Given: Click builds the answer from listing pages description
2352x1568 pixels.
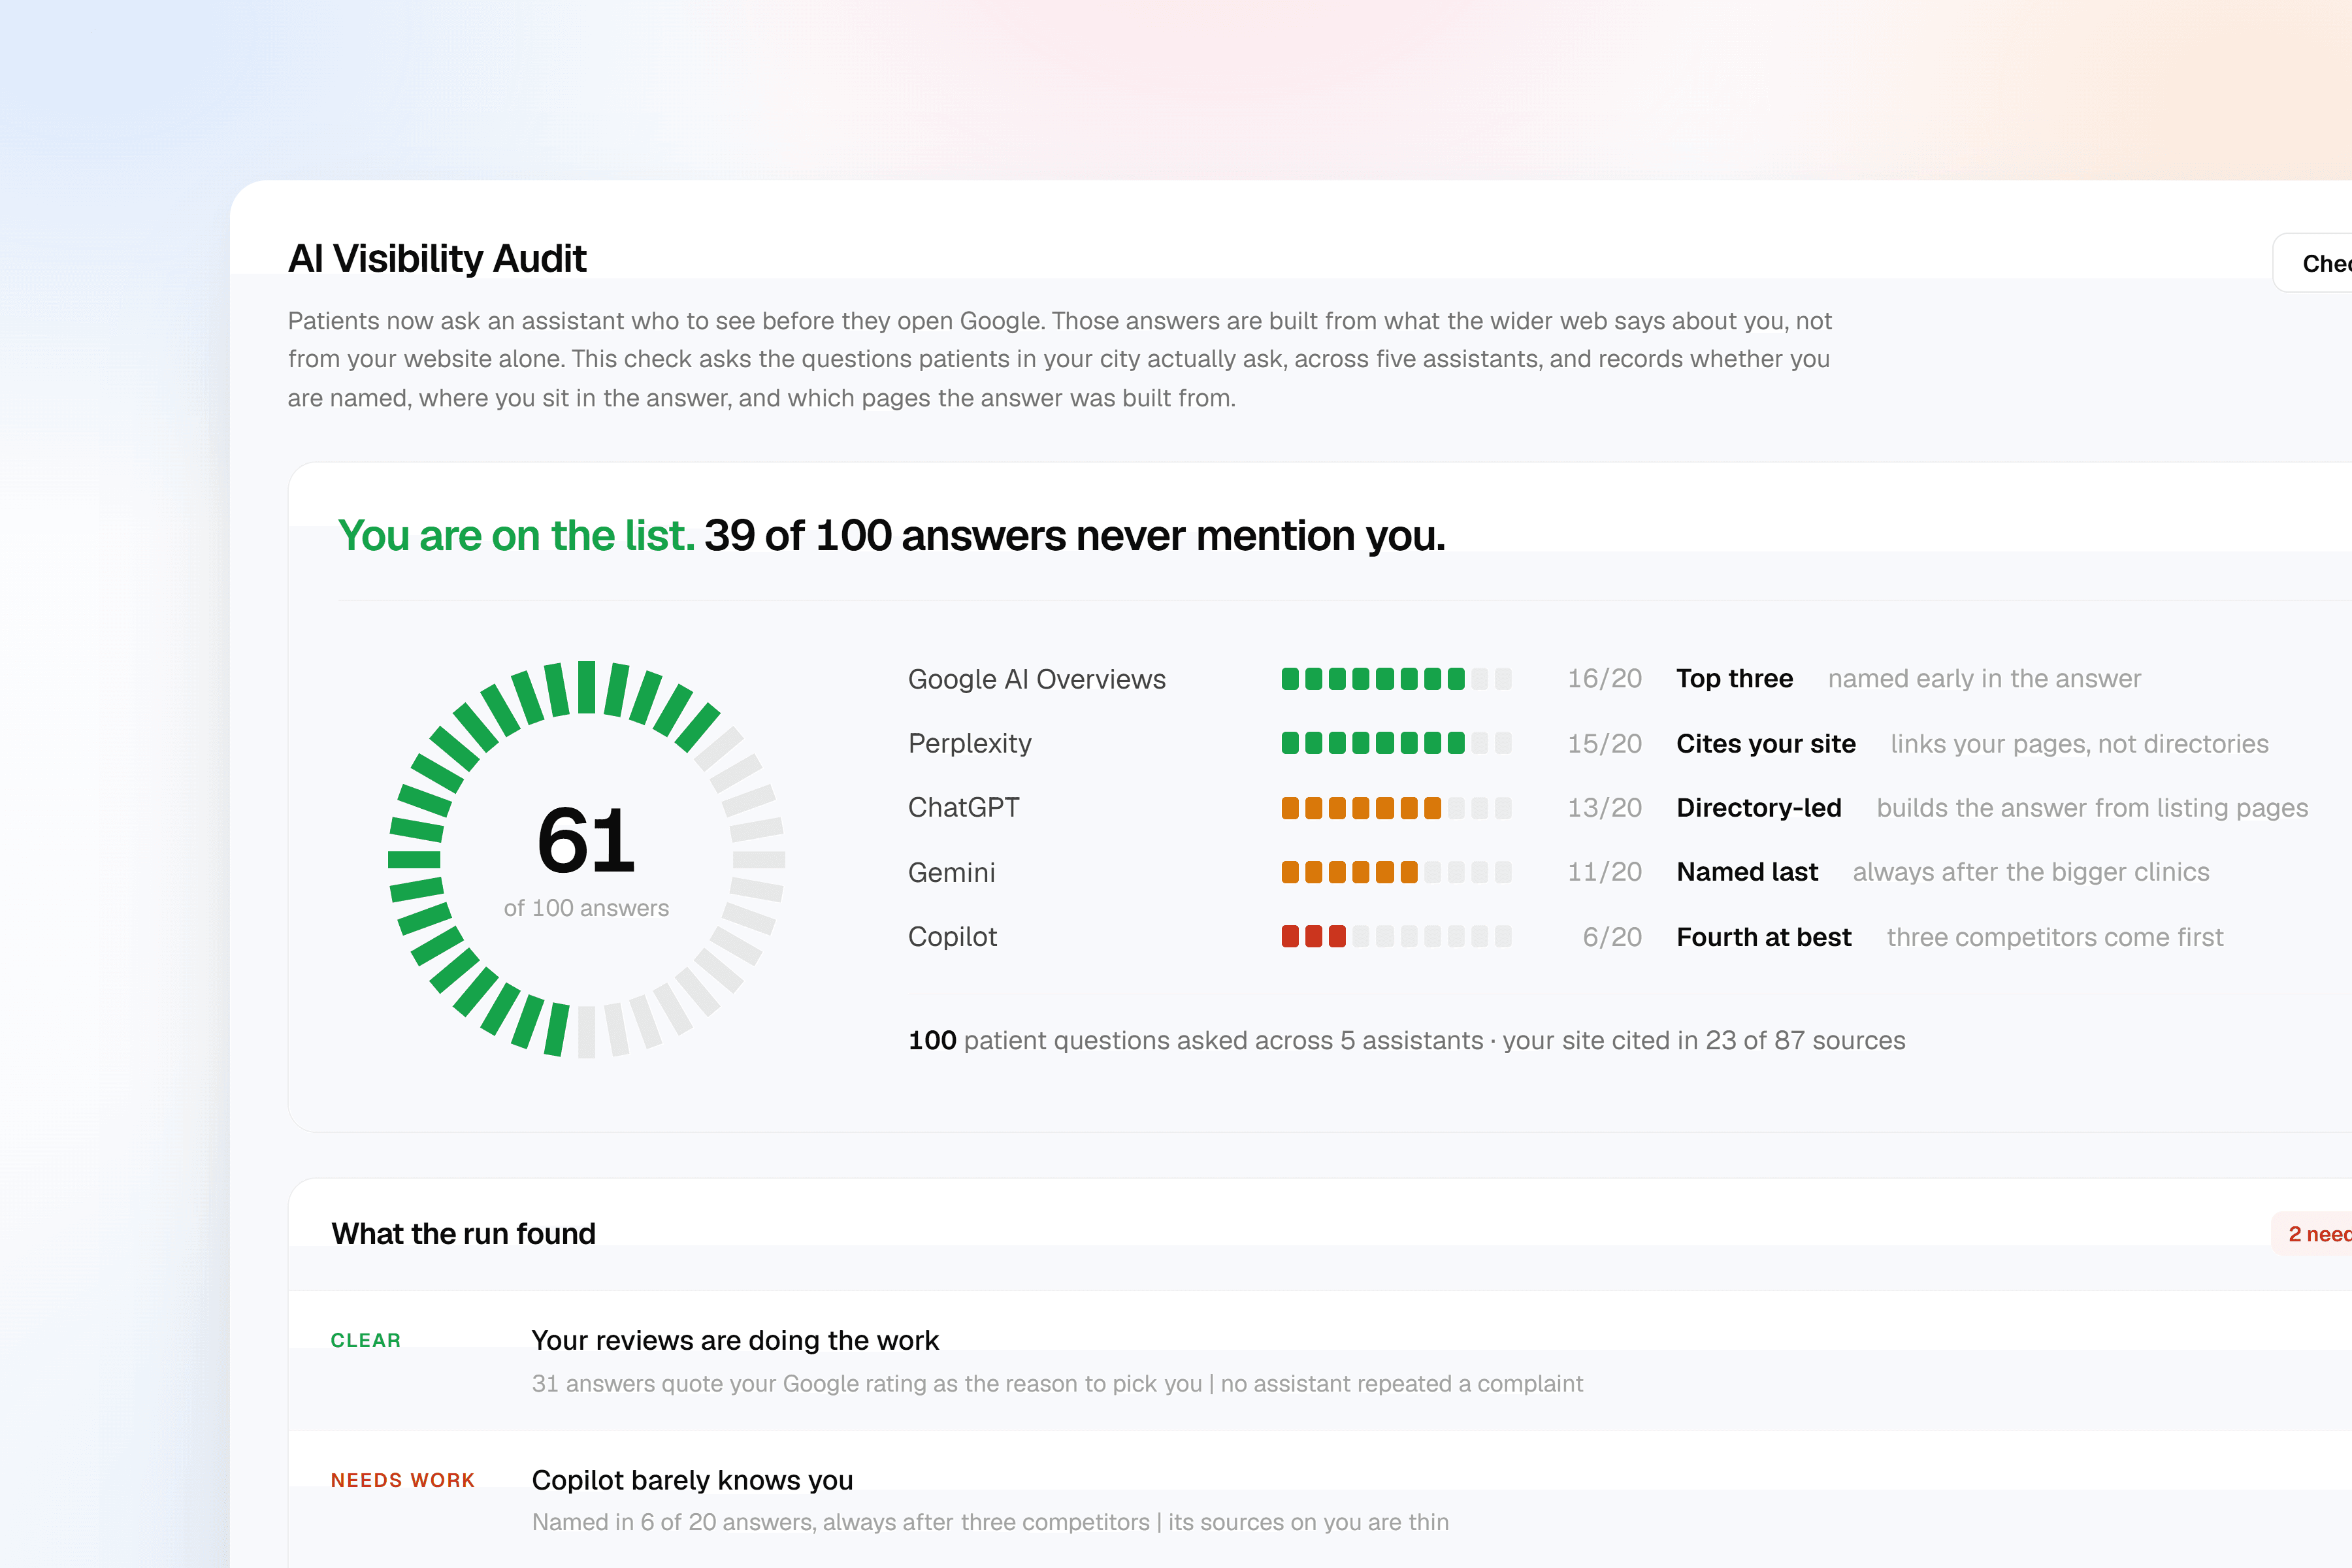Looking at the screenshot, I should coord(2092,807).
